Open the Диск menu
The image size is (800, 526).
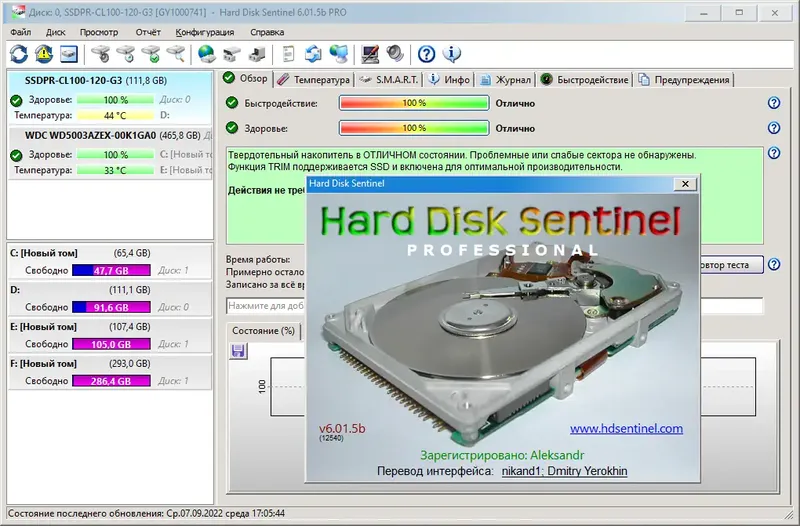[x=56, y=32]
